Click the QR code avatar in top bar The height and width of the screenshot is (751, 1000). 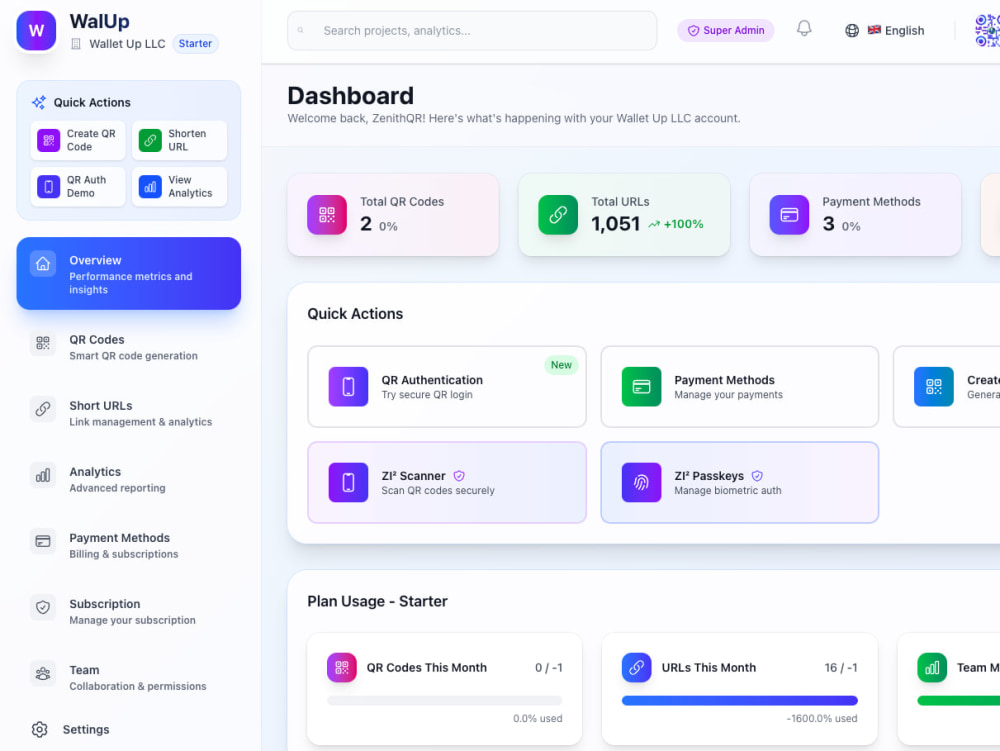987,31
